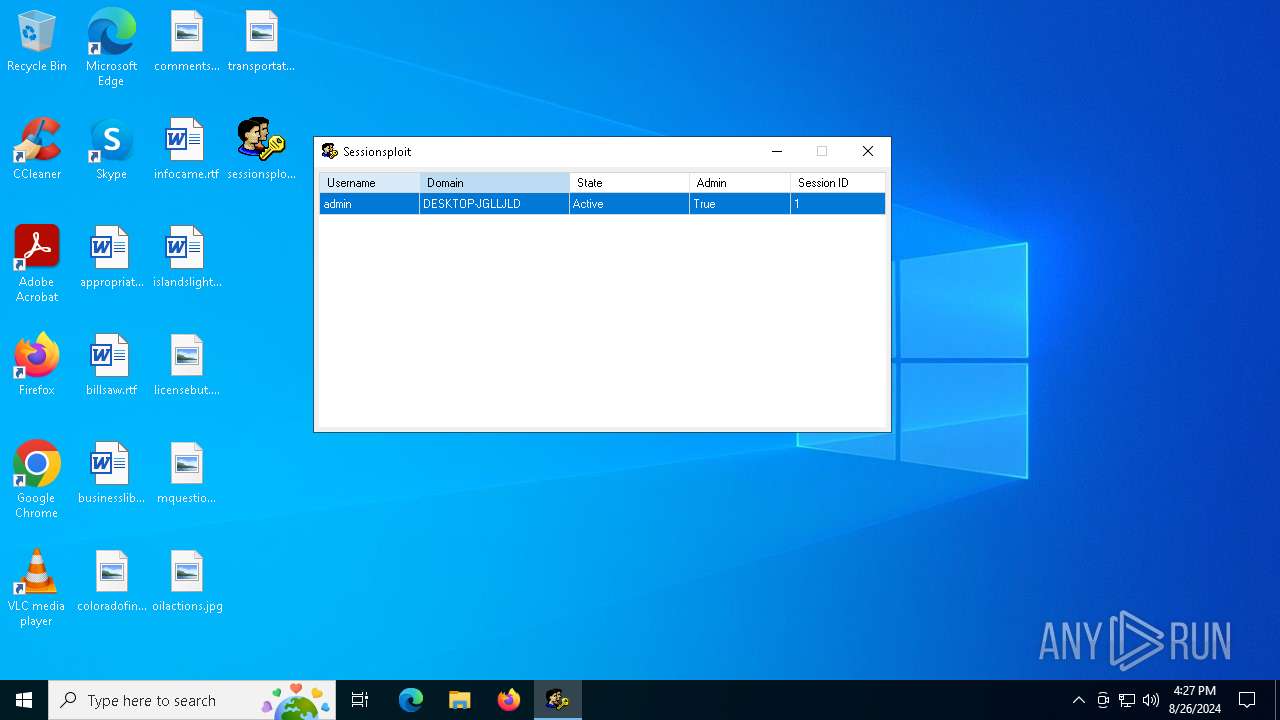The height and width of the screenshot is (720, 1280).
Task: Select the comments image file on desktop
Action: [186, 42]
